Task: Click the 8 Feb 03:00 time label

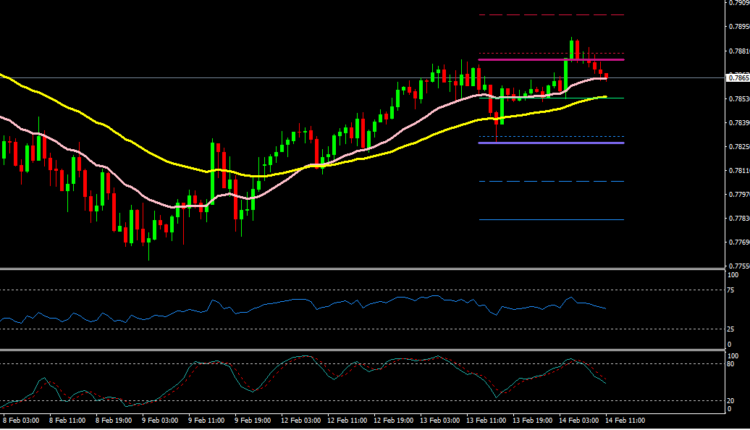Action: coord(21,422)
